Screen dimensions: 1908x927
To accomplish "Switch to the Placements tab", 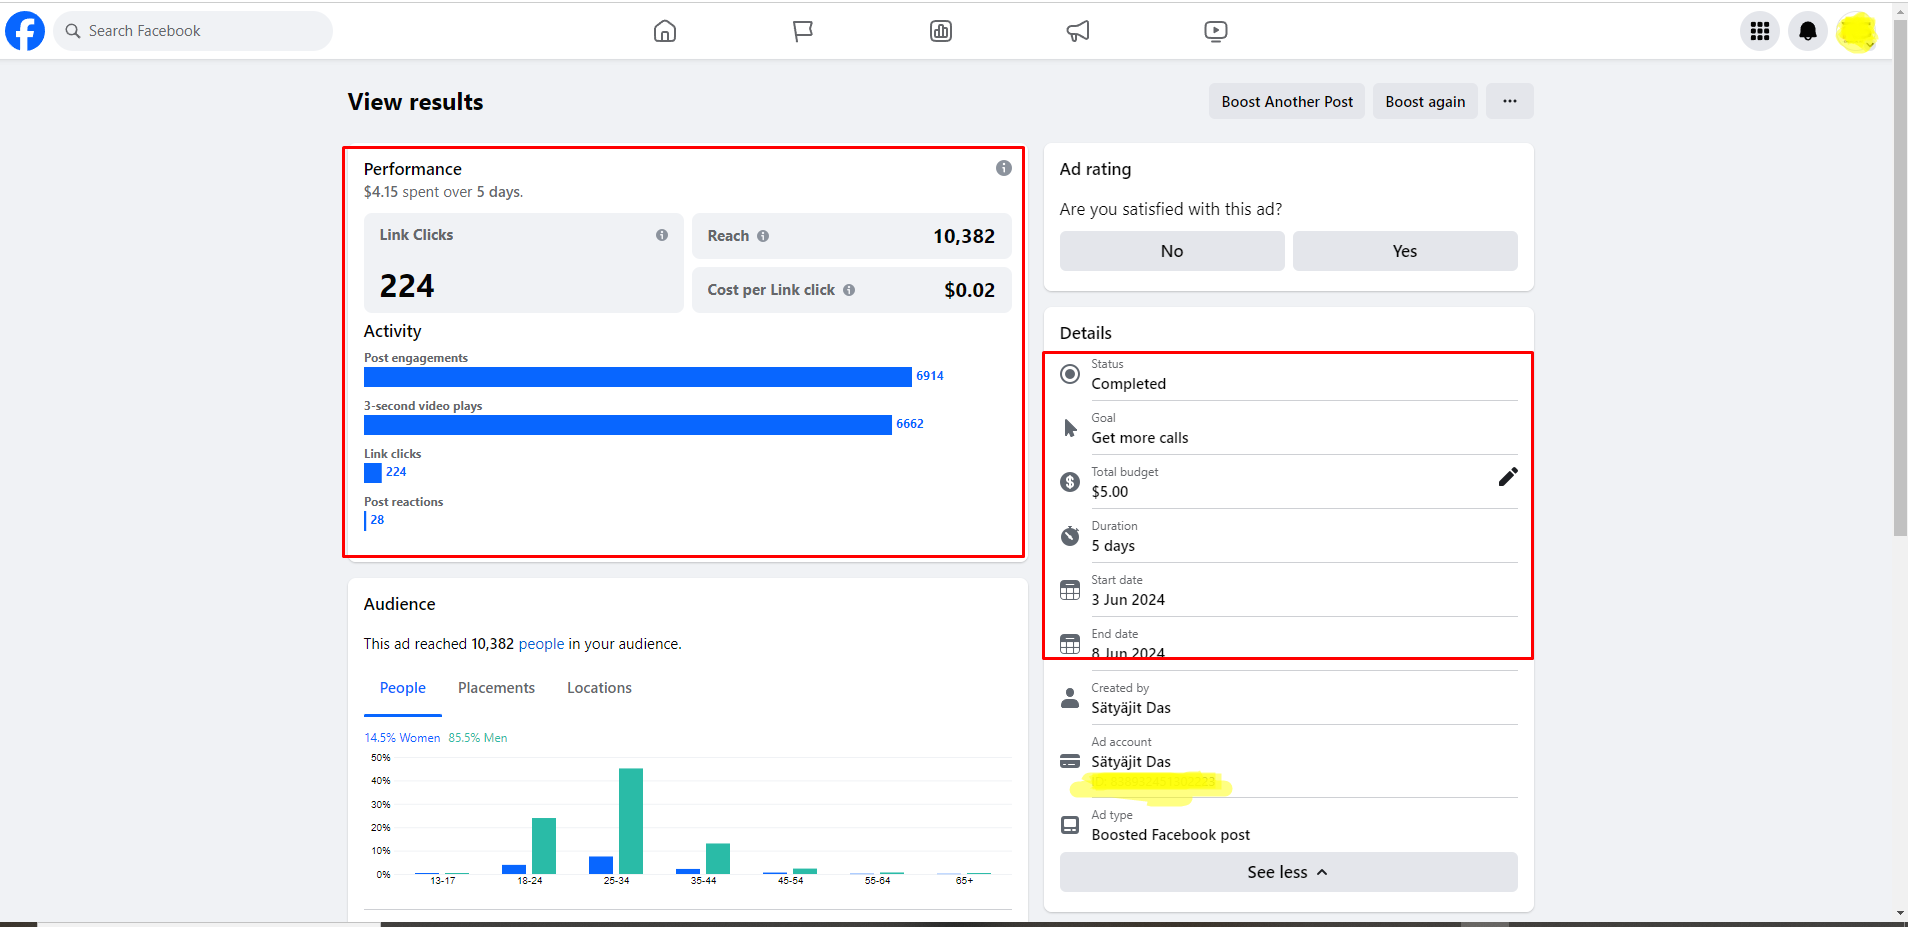I will (496, 688).
